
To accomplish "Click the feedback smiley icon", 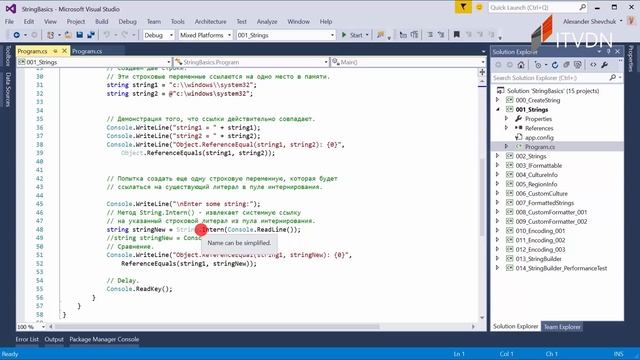I will [x=479, y=7].
